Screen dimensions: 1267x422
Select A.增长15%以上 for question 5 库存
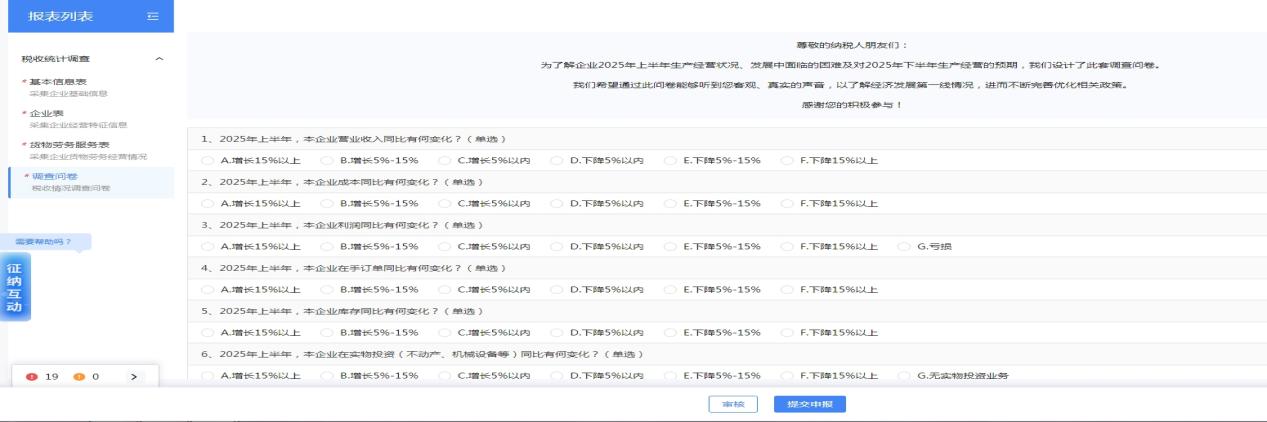206,332
